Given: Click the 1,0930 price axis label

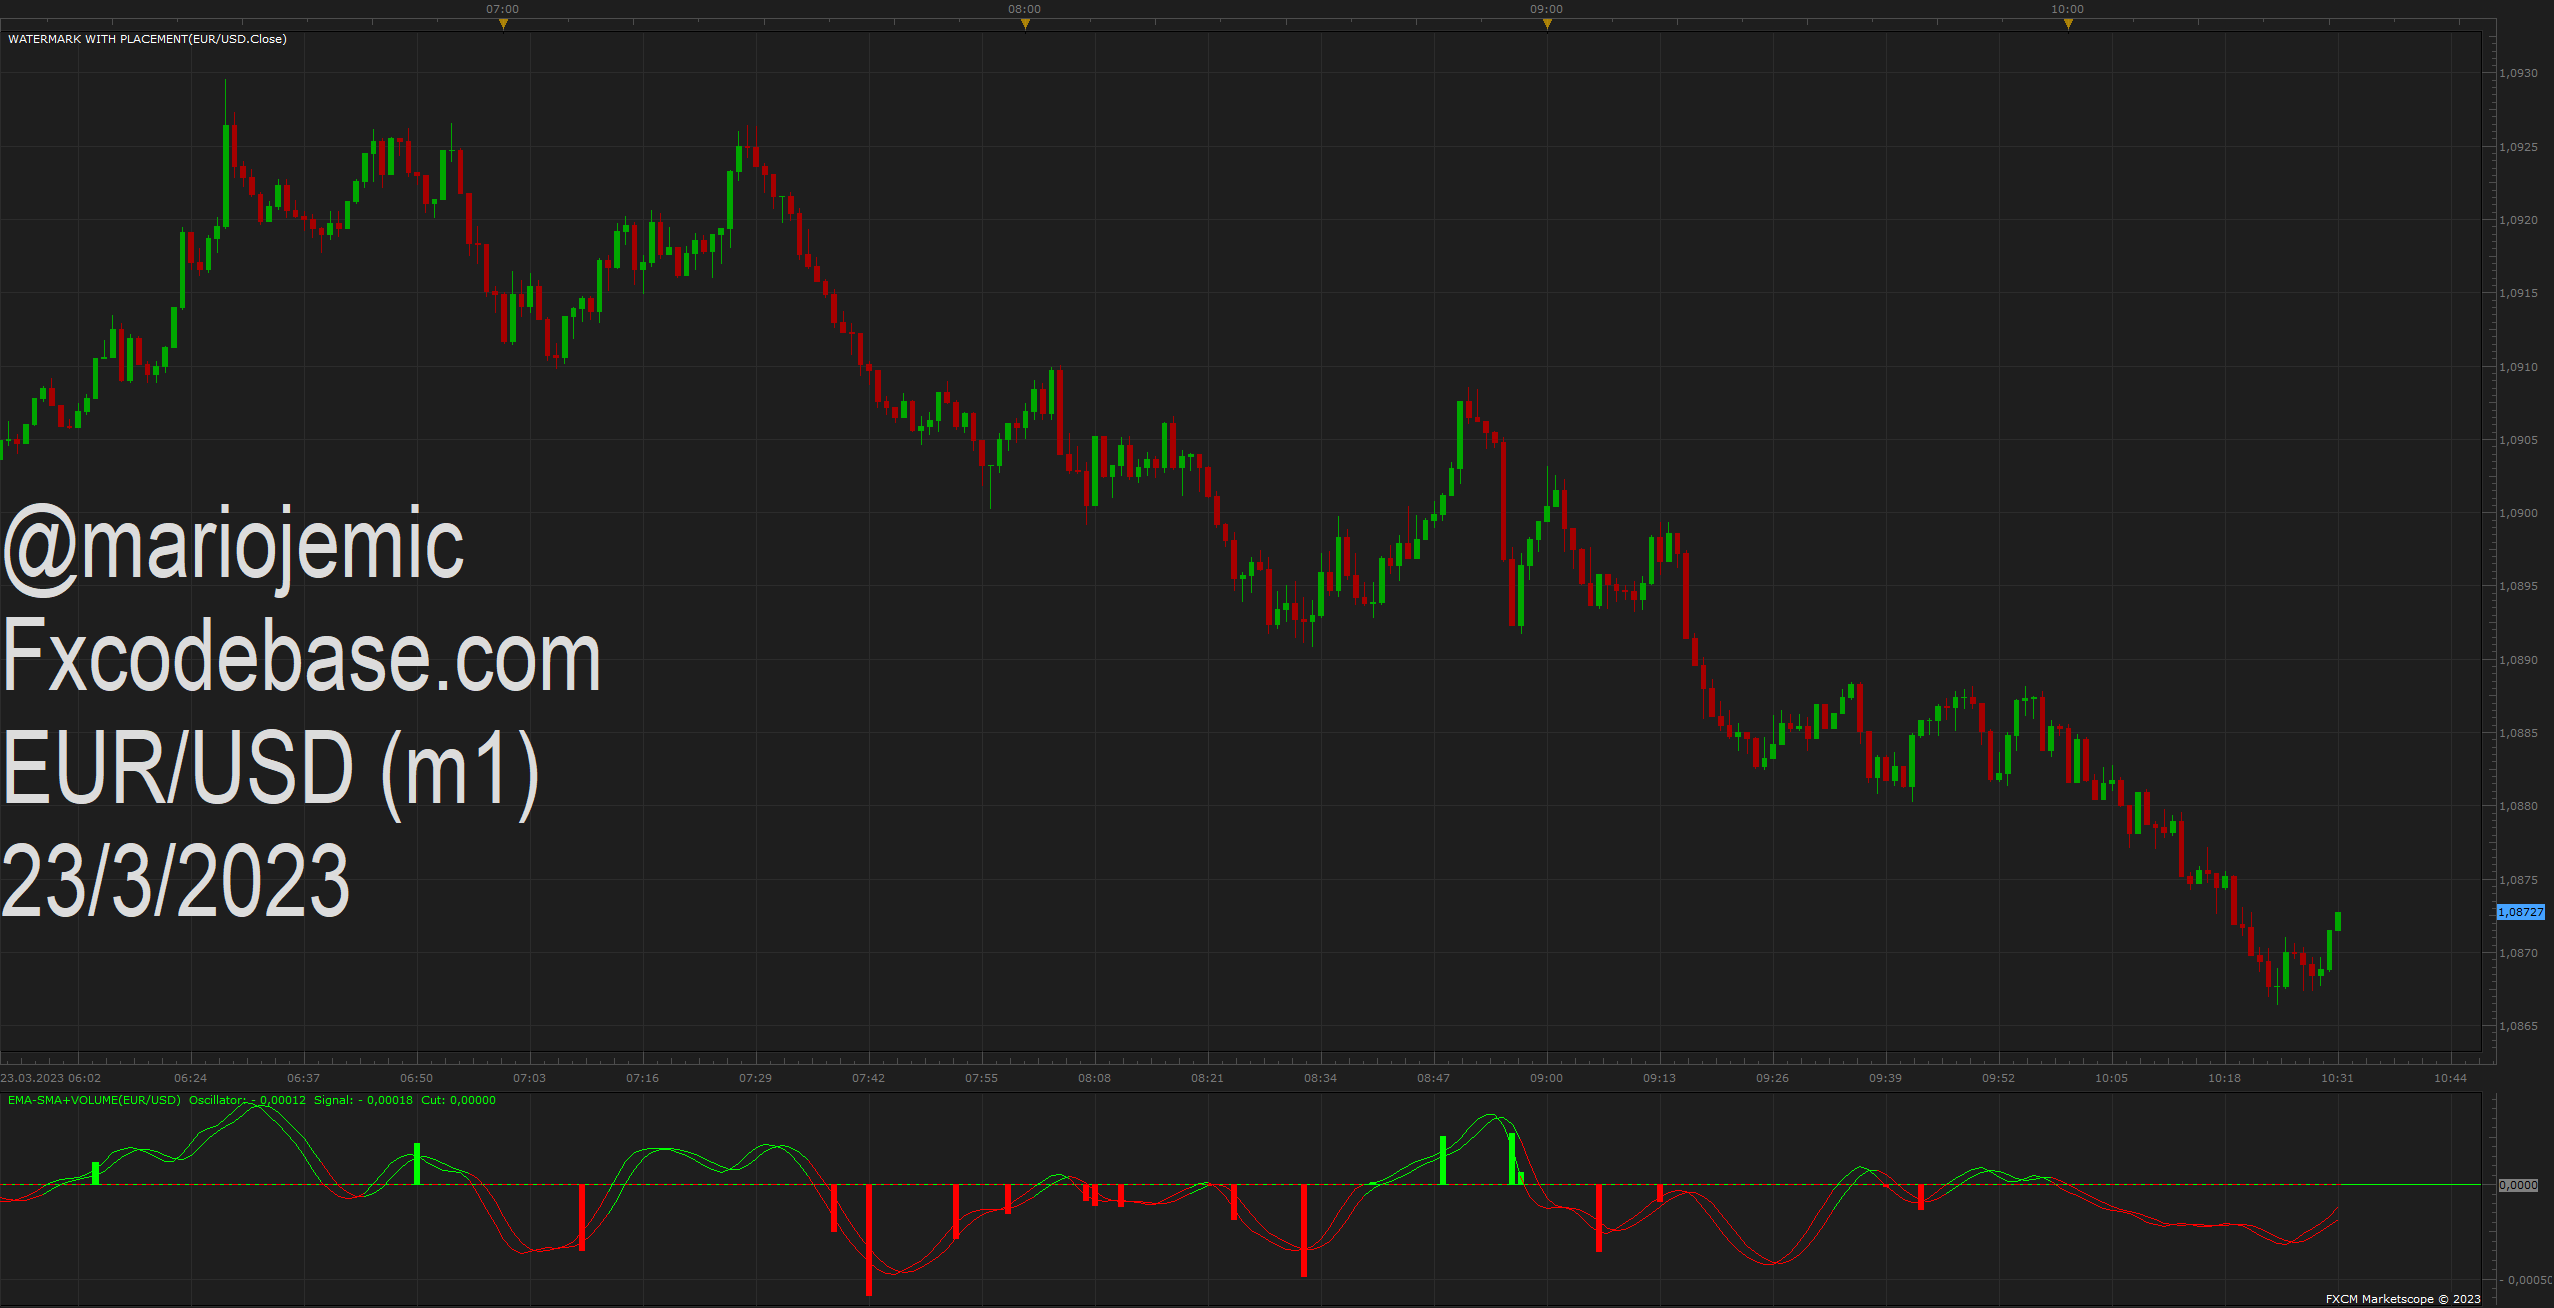Looking at the screenshot, I should point(2518,73).
